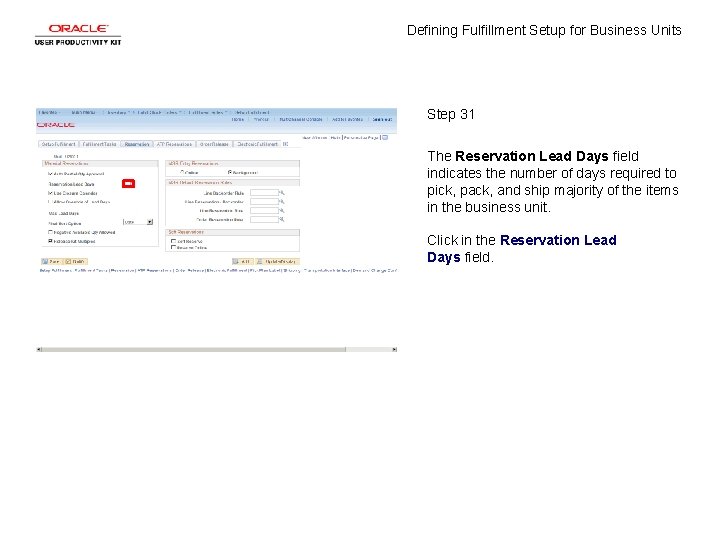The width and height of the screenshot is (720, 540).
Task: Click the Setup Fulfillment breadcrumb item
Action: pos(252,112)
